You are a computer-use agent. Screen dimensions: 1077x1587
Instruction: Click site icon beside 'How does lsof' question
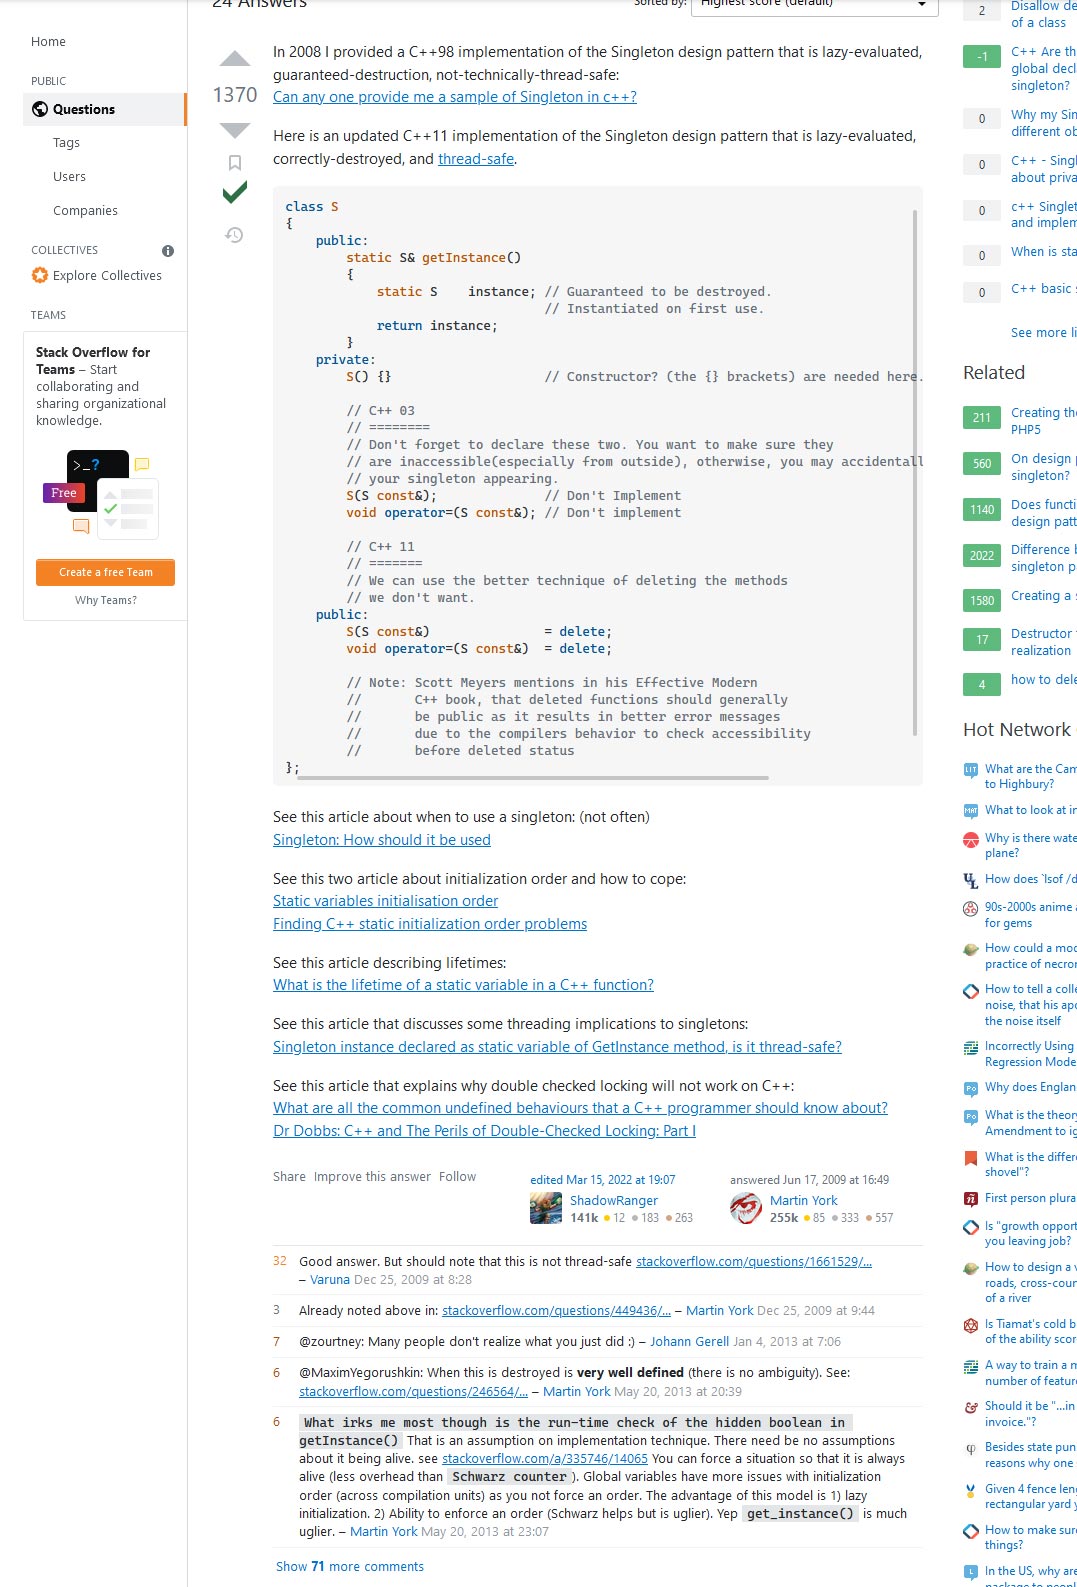point(970,880)
